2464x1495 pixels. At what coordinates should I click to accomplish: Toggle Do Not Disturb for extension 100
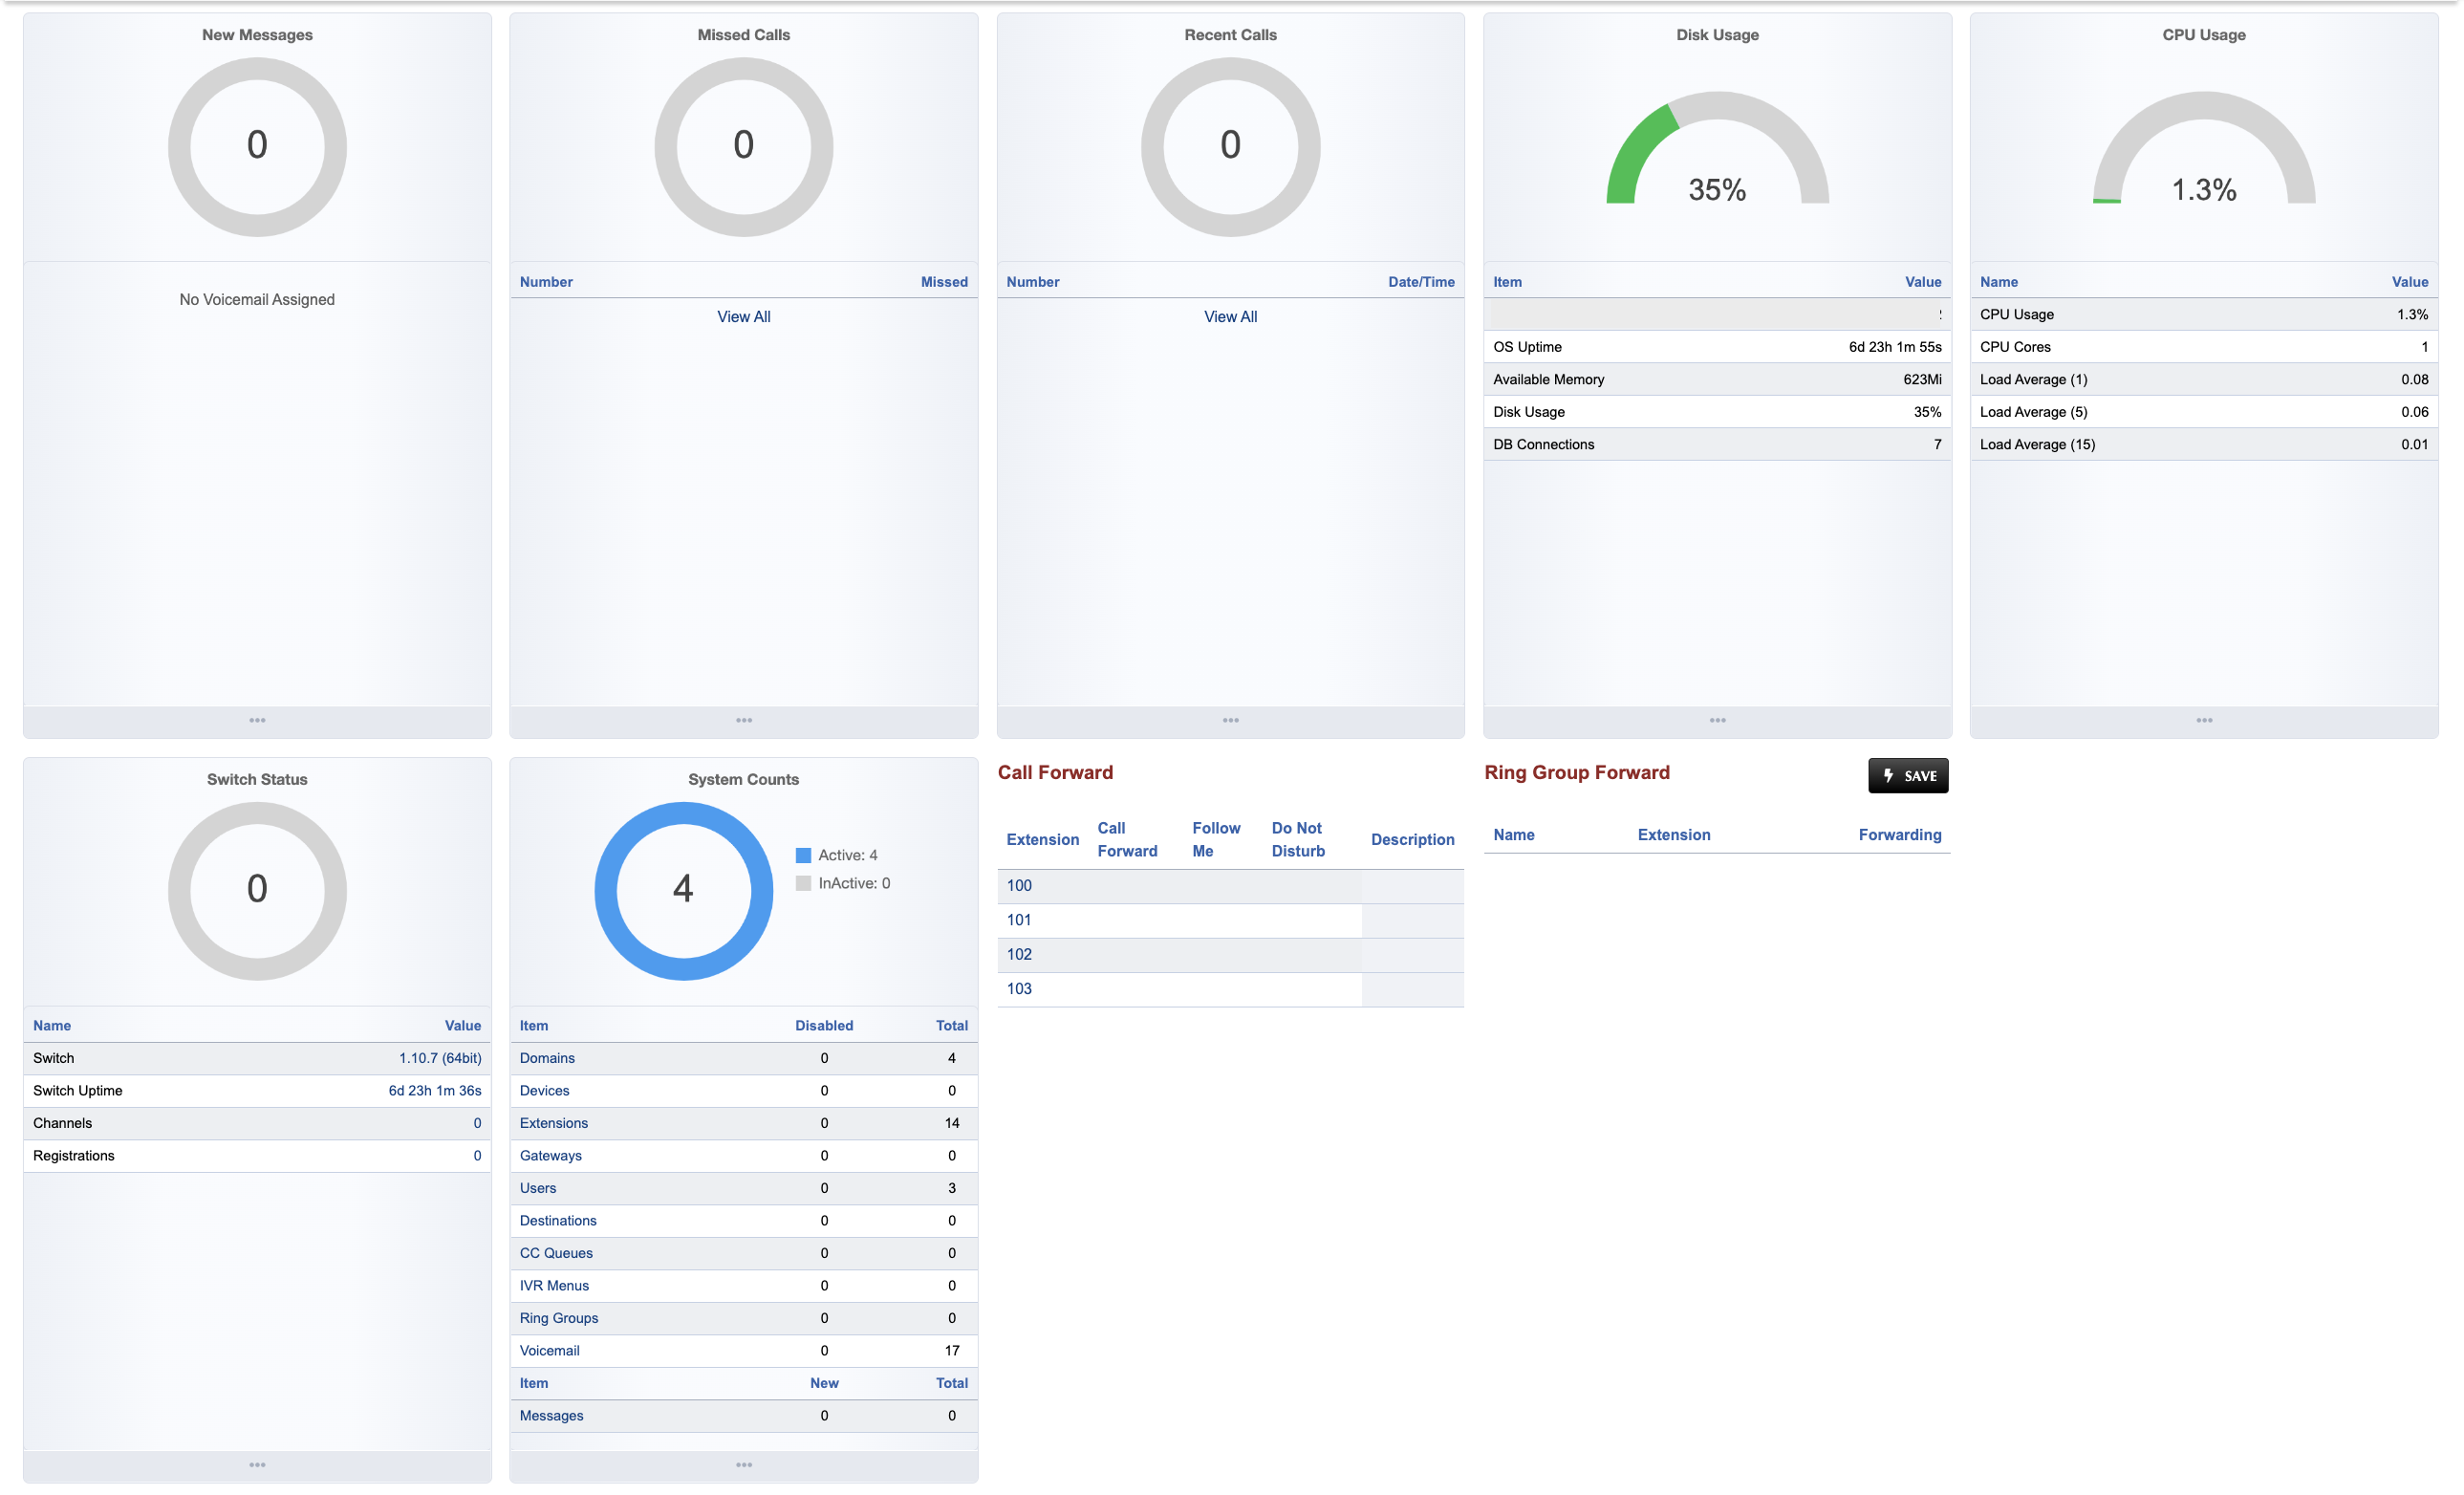(1297, 886)
